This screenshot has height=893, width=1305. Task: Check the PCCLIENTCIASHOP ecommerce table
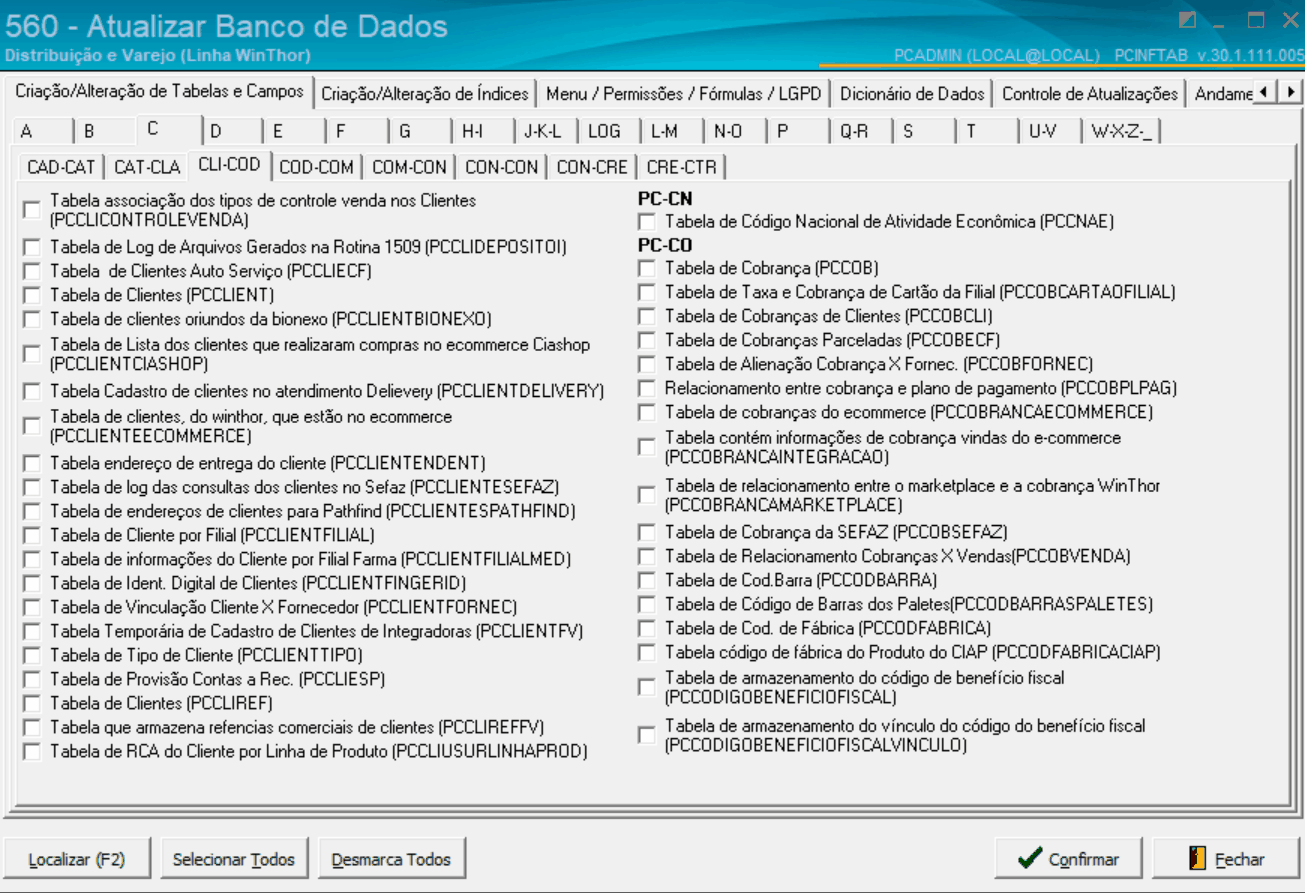[32, 353]
